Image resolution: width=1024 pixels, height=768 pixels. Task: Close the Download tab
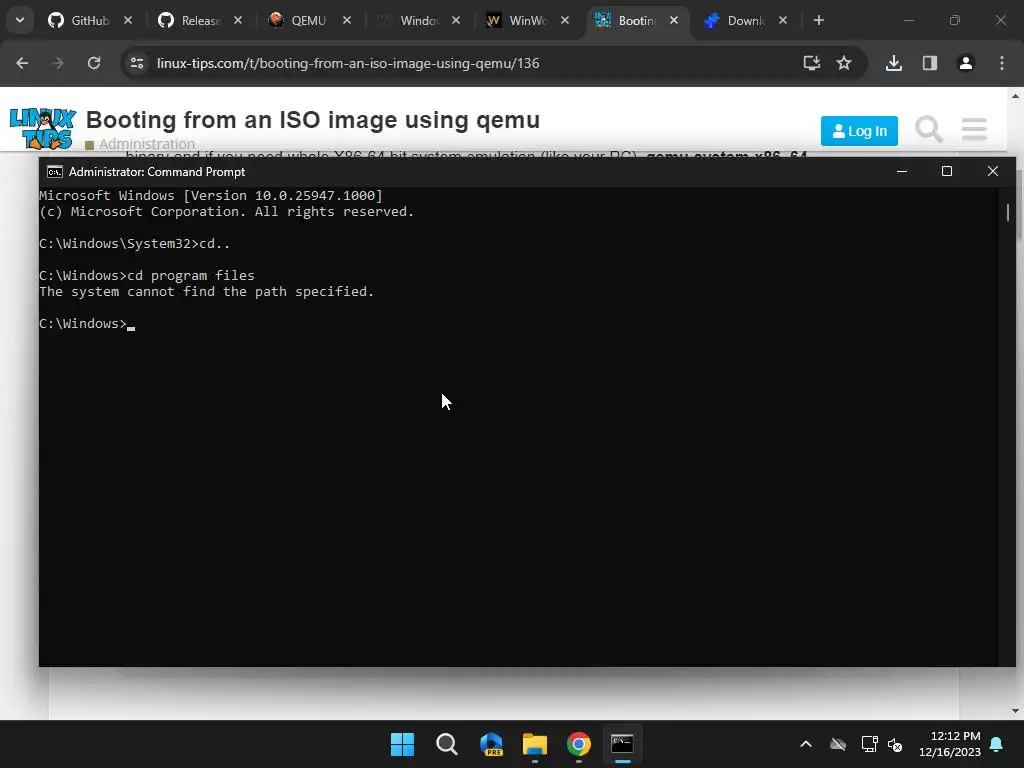click(x=783, y=20)
